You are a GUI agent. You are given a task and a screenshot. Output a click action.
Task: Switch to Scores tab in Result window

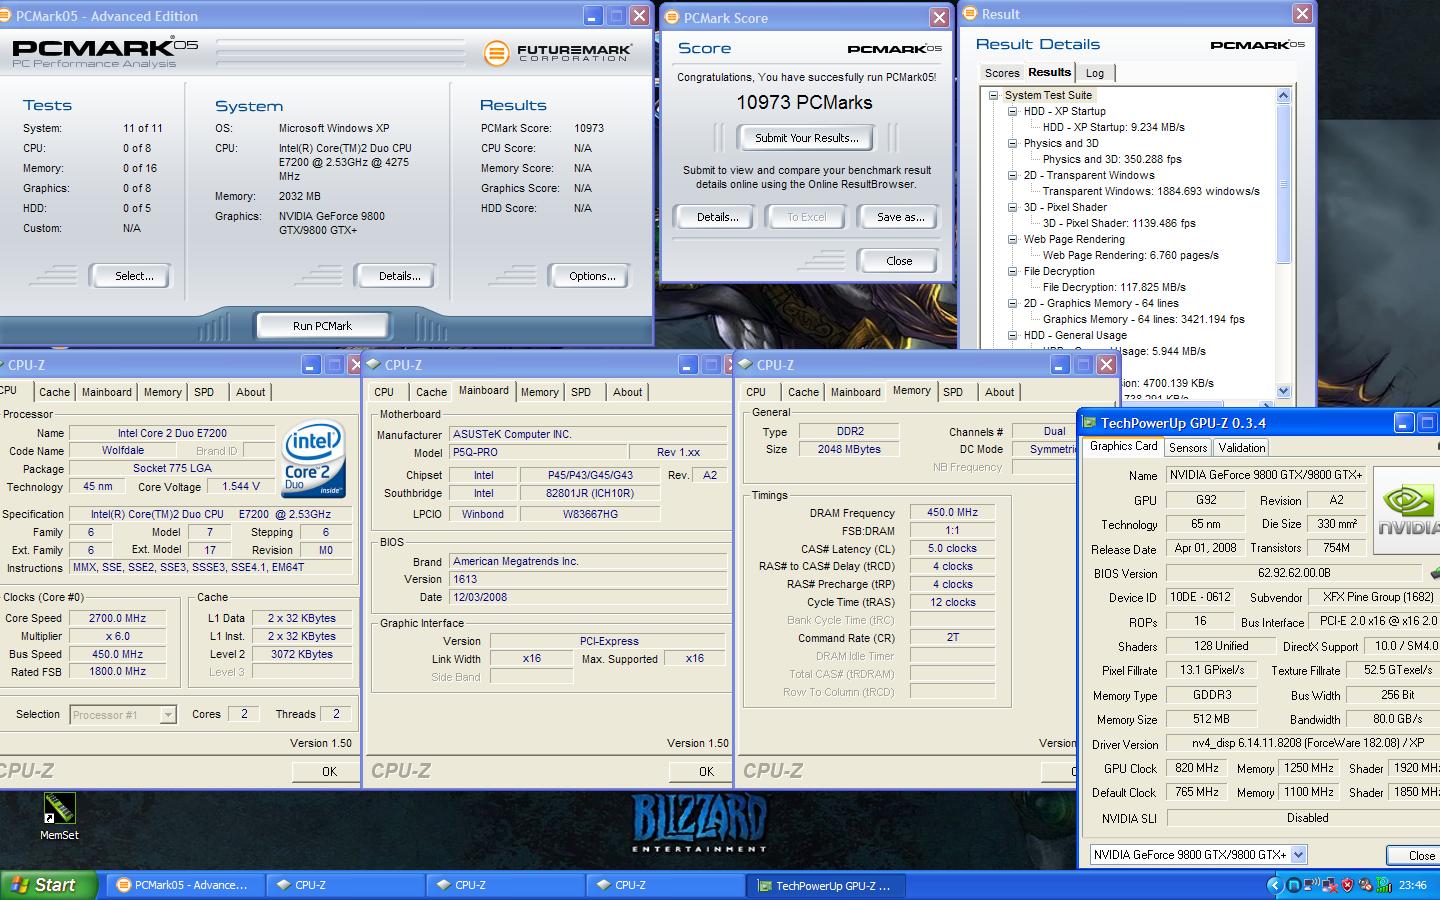click(x=1002, y=73)
